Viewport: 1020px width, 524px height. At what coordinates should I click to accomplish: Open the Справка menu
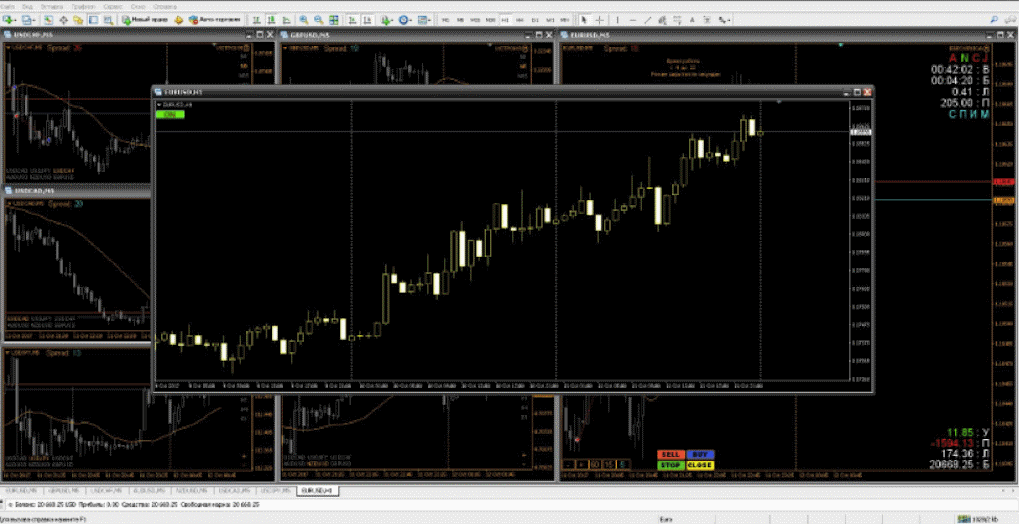coord(165,7)
